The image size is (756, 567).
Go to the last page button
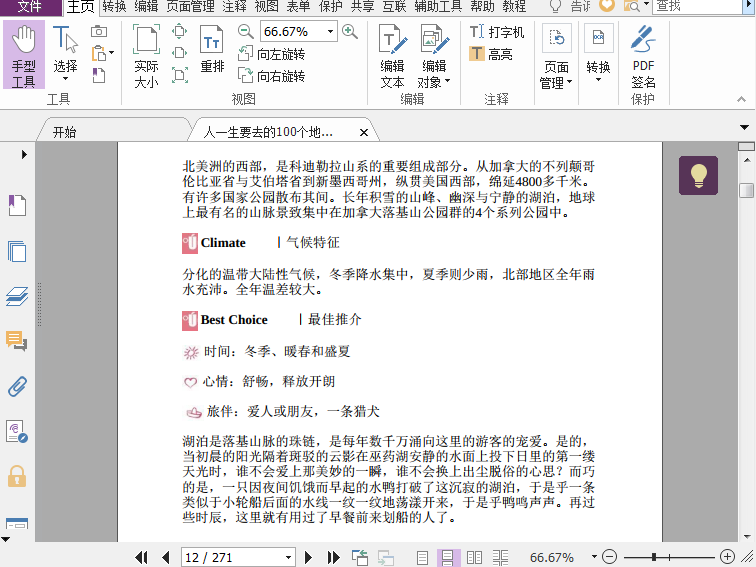pyautogui.click(x=334, y=557)
